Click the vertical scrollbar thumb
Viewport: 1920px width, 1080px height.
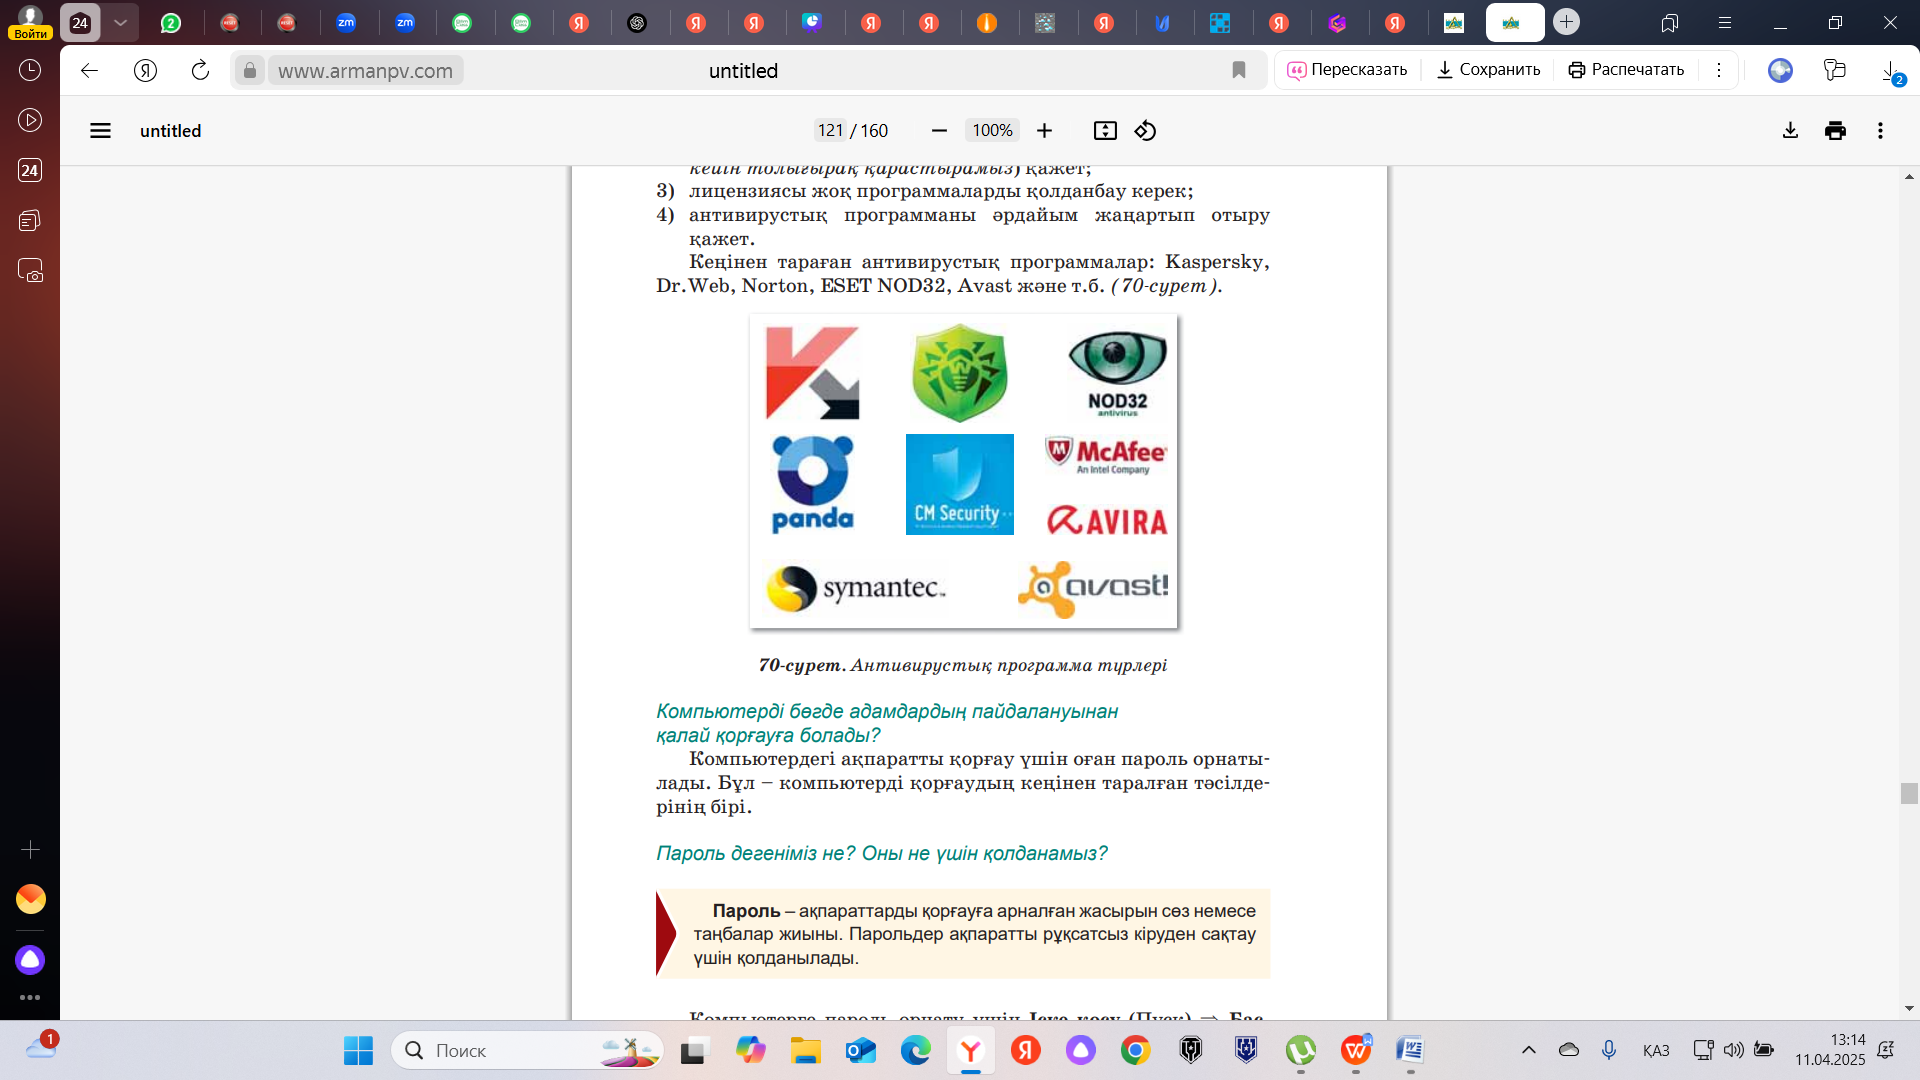[x=1909, y=793]
